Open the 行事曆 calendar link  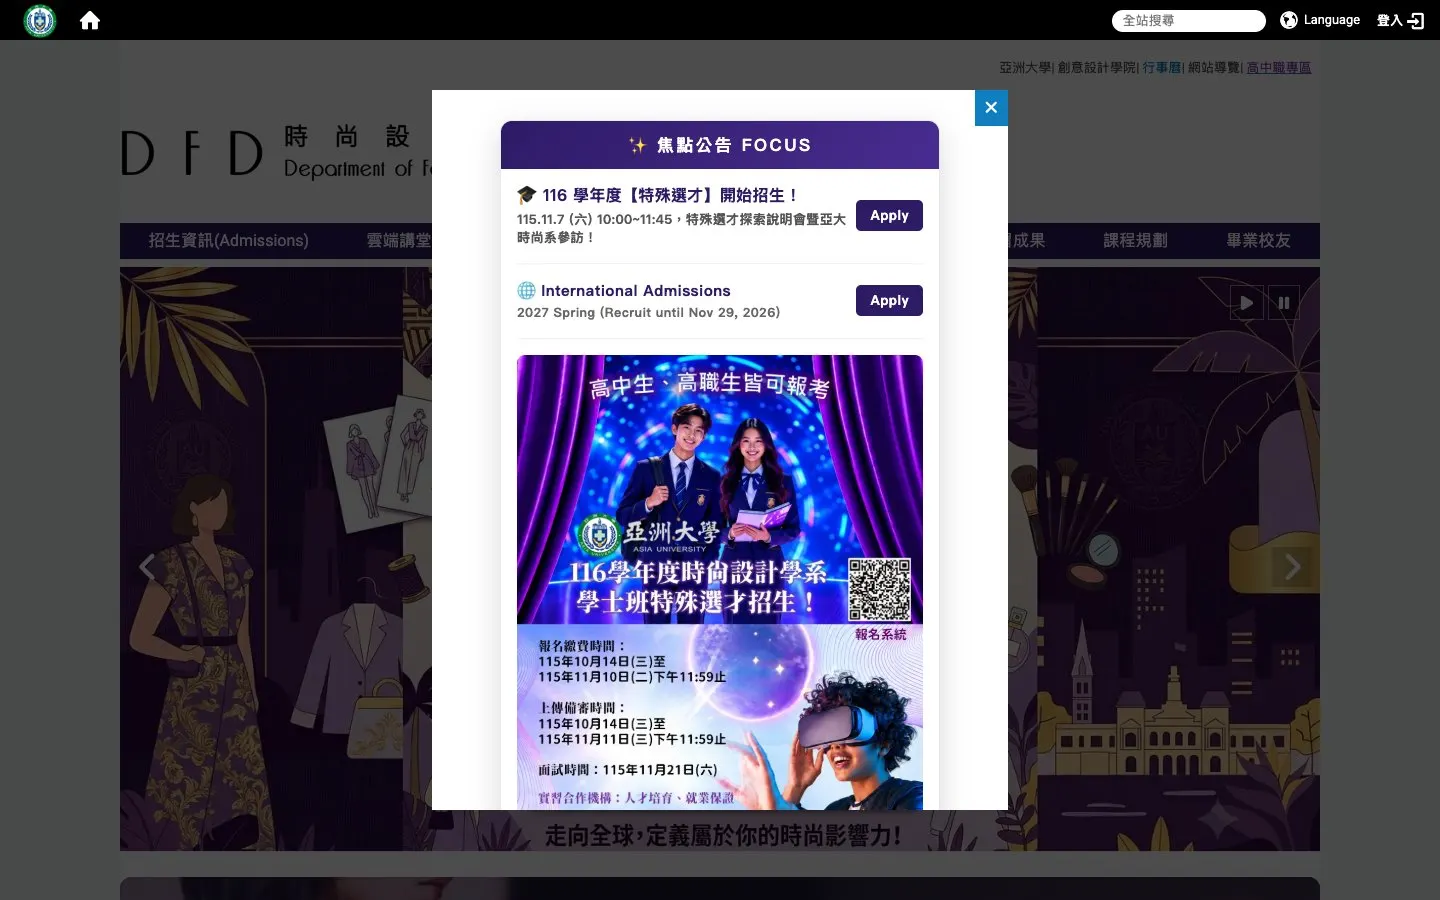pos(1162,67)
